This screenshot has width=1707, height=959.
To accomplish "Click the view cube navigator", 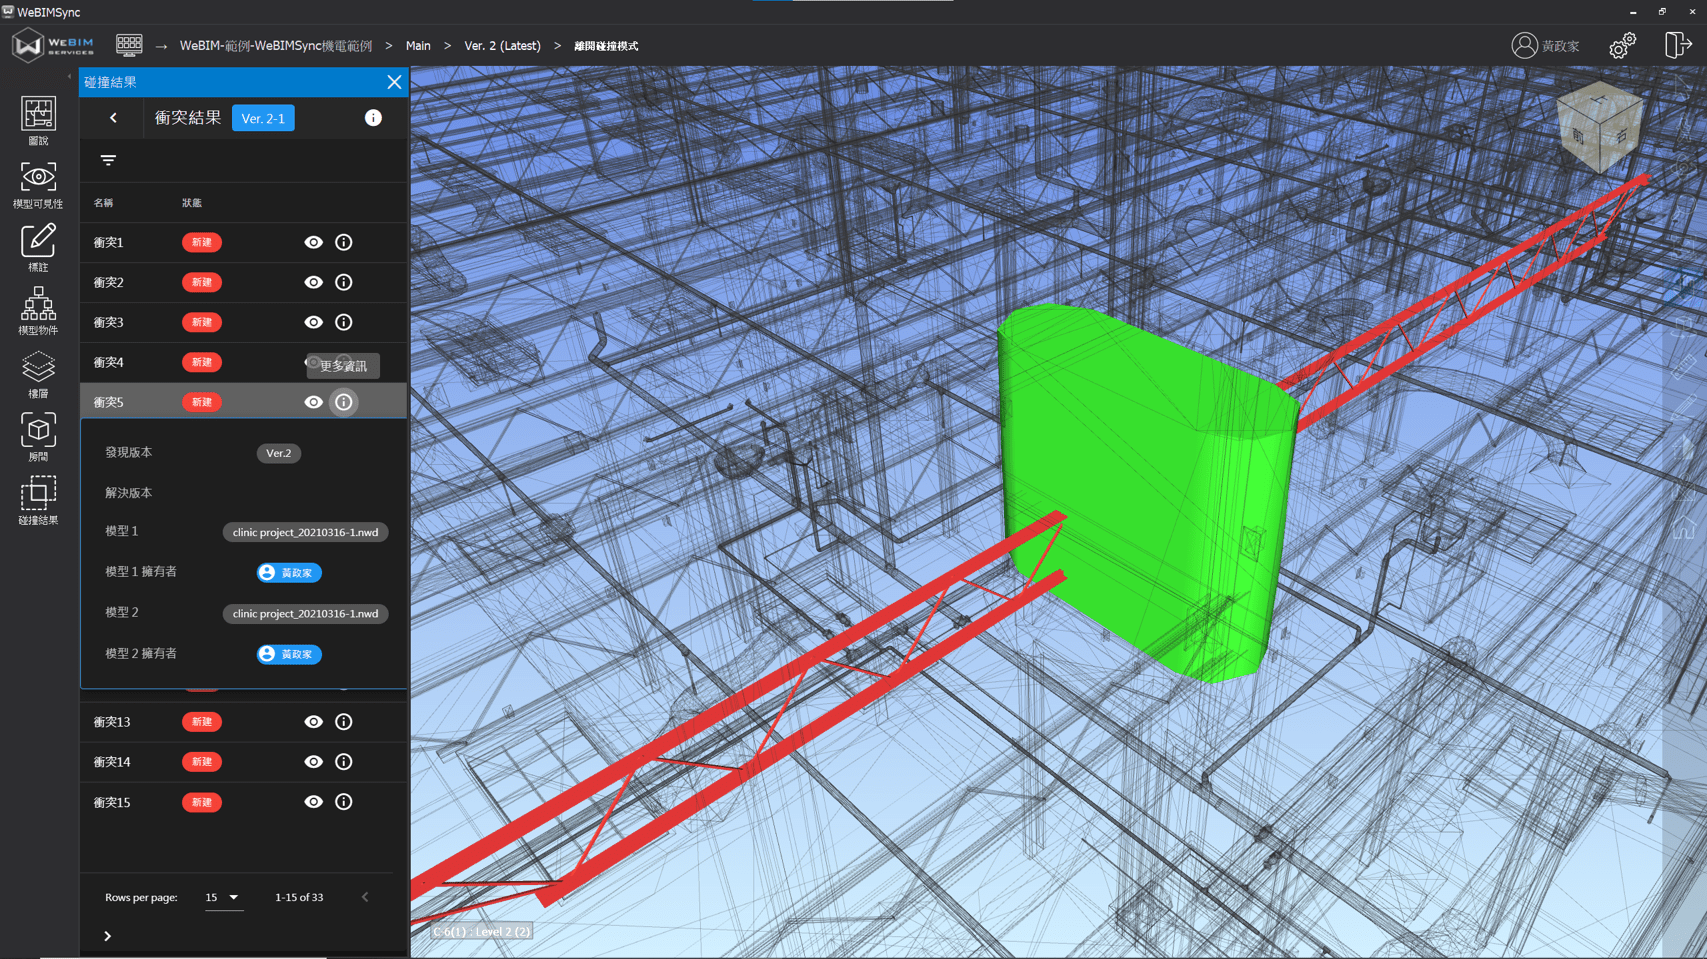I will click(1600, 128).
